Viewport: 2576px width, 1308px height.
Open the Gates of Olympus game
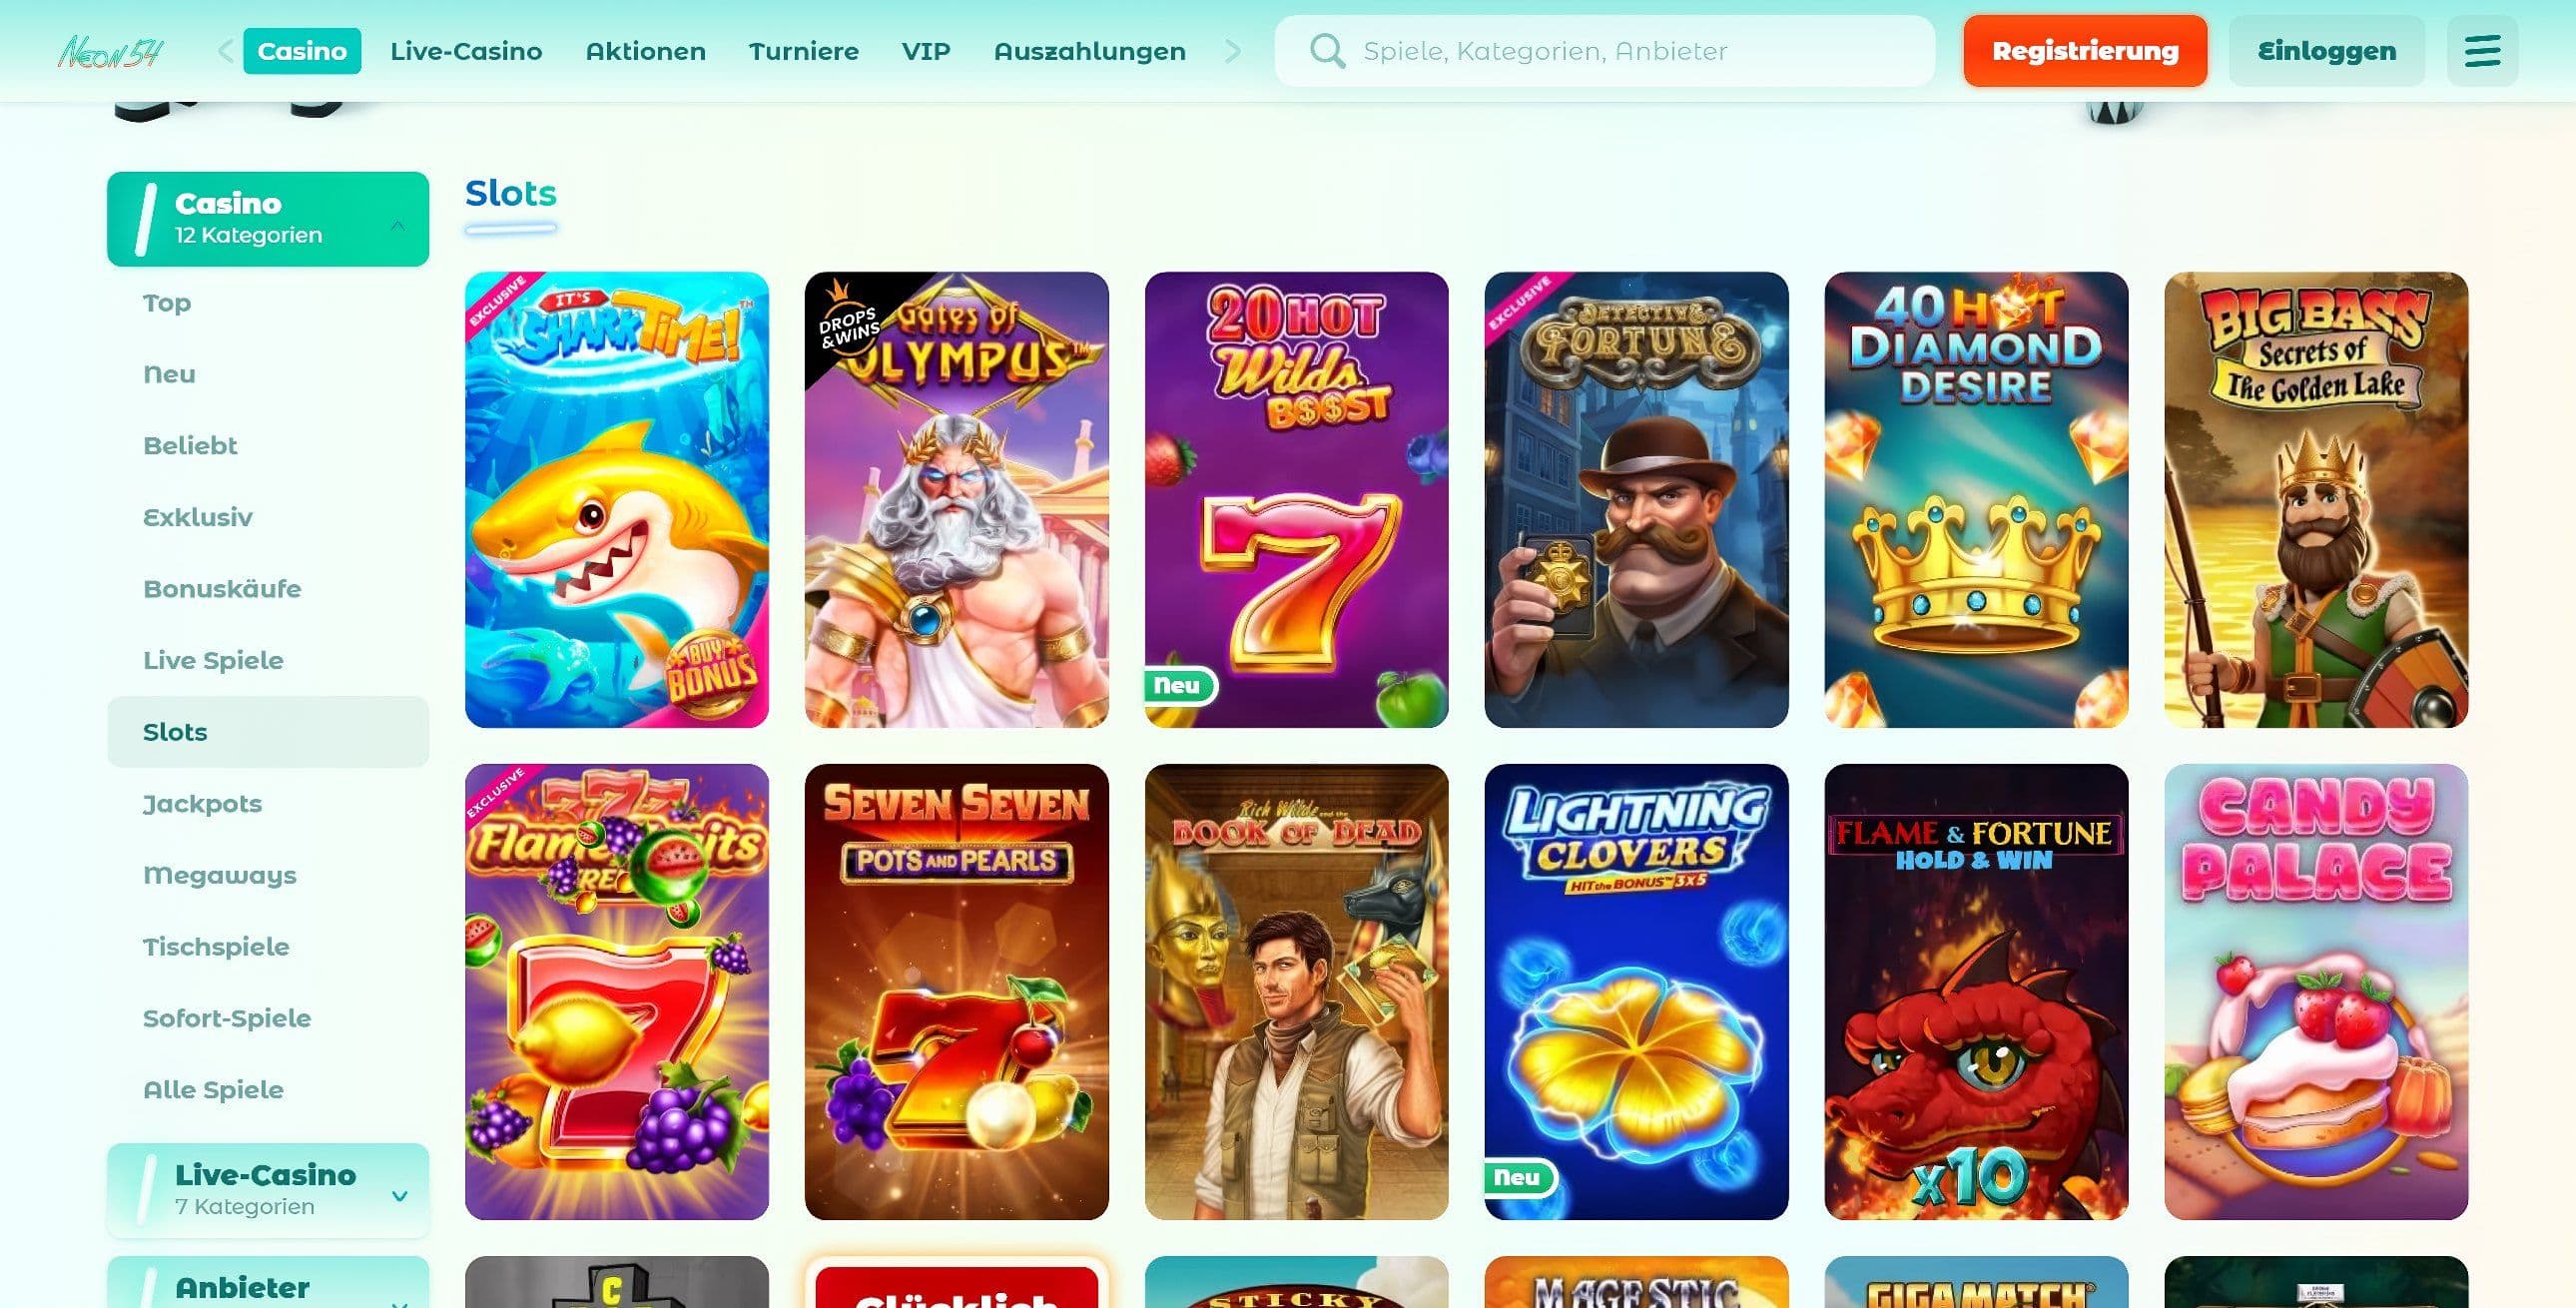[x=956, y=499]
